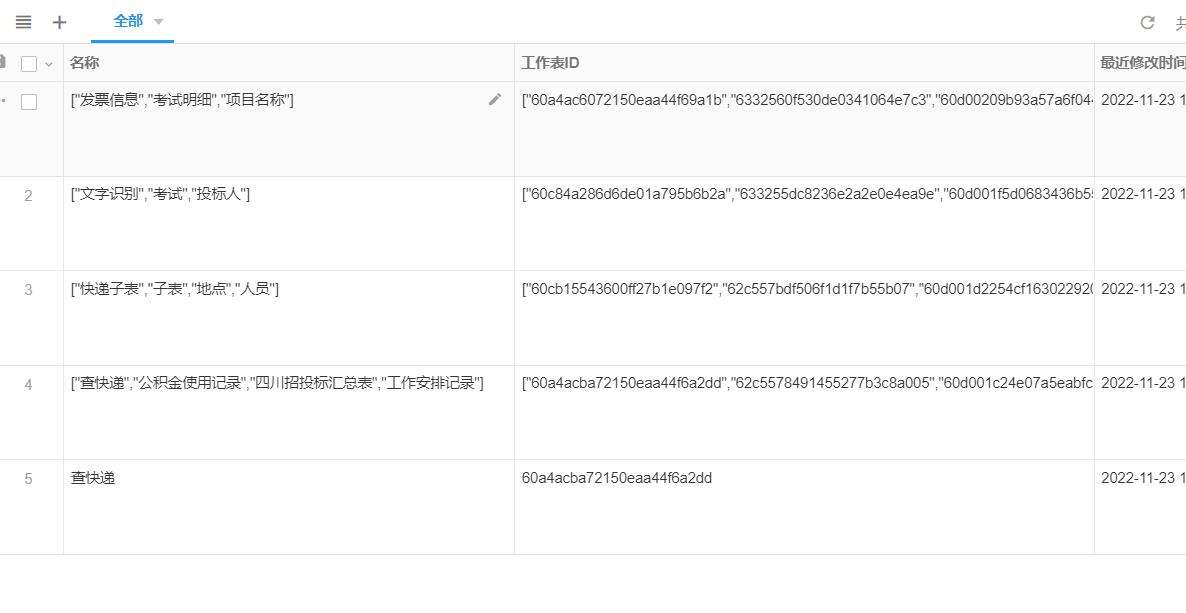Check the first row's checkbox
This screenshot has height=613, width=1186.
click(x=29, y=101)
